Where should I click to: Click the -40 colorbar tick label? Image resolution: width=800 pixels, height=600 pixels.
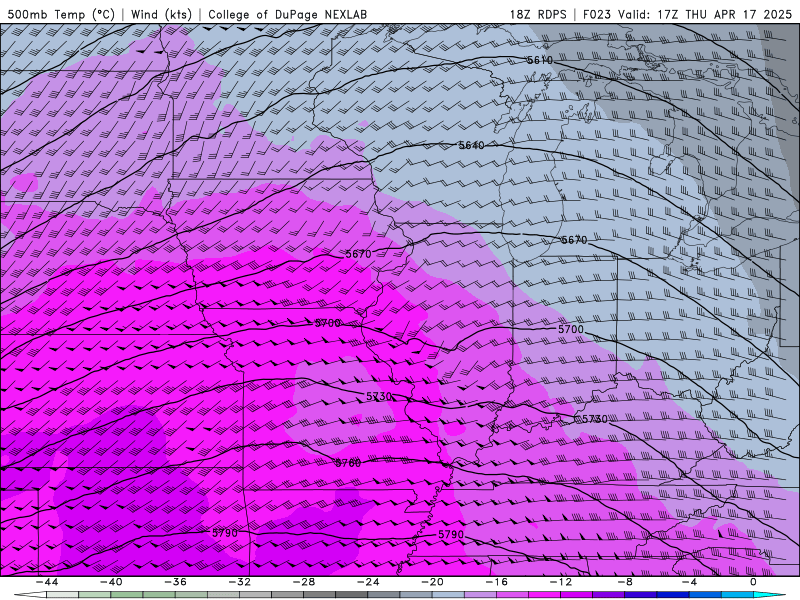[x=111, y=582]
